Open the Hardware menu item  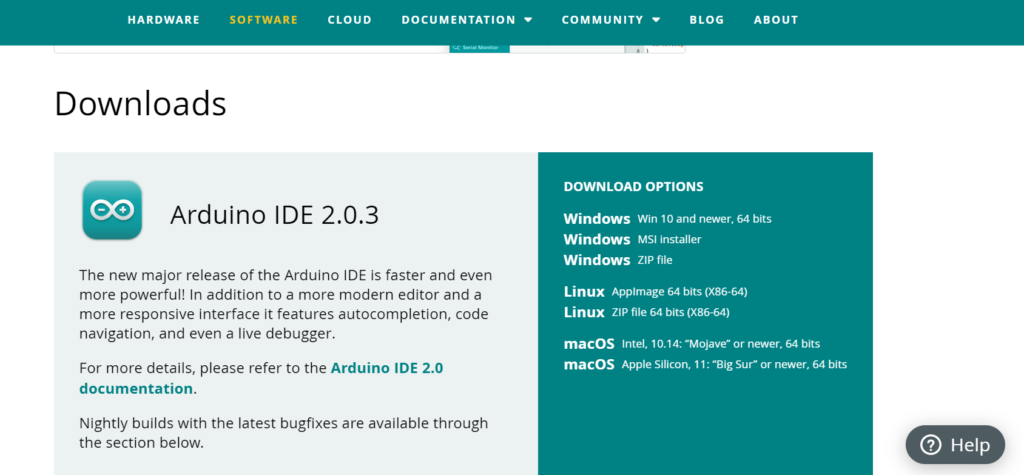164,20
